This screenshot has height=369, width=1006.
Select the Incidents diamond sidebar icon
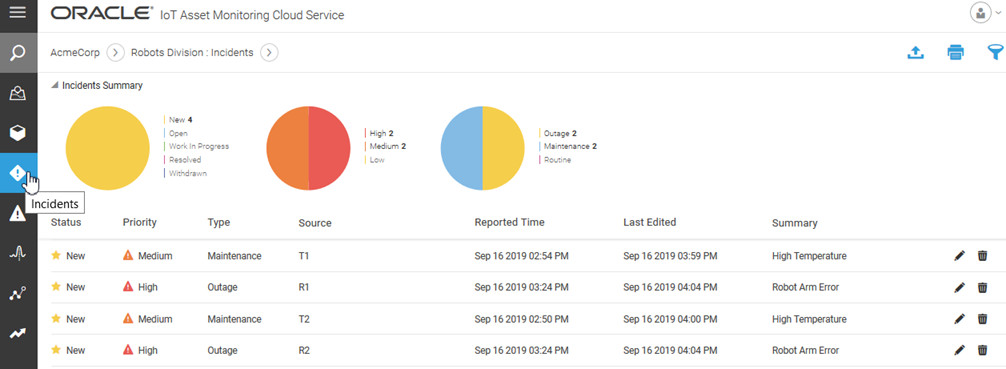(19, 173)
